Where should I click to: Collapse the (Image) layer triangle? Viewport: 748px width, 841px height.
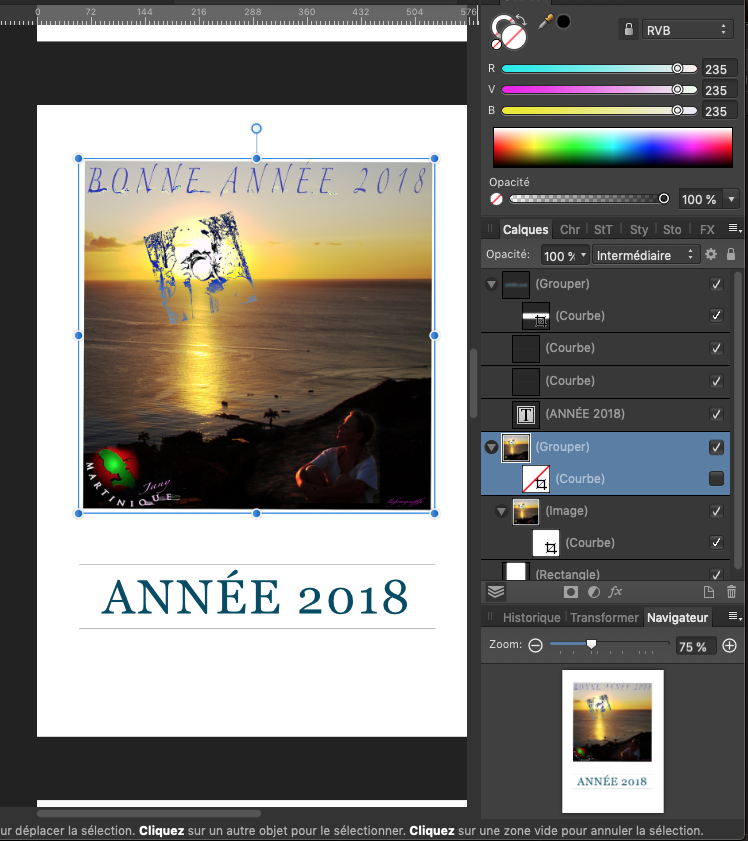click(x=501, y=511)
